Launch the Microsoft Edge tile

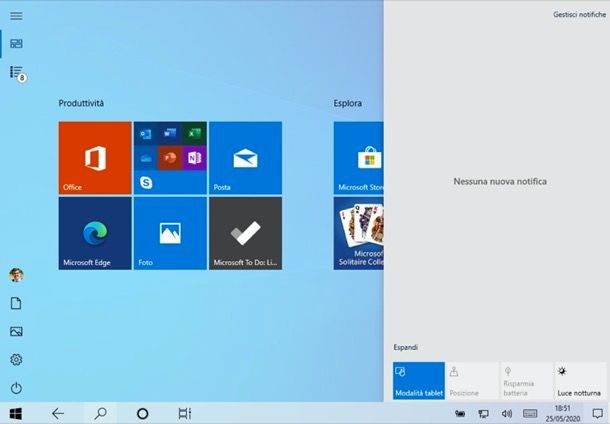click(x=95, y=233)
